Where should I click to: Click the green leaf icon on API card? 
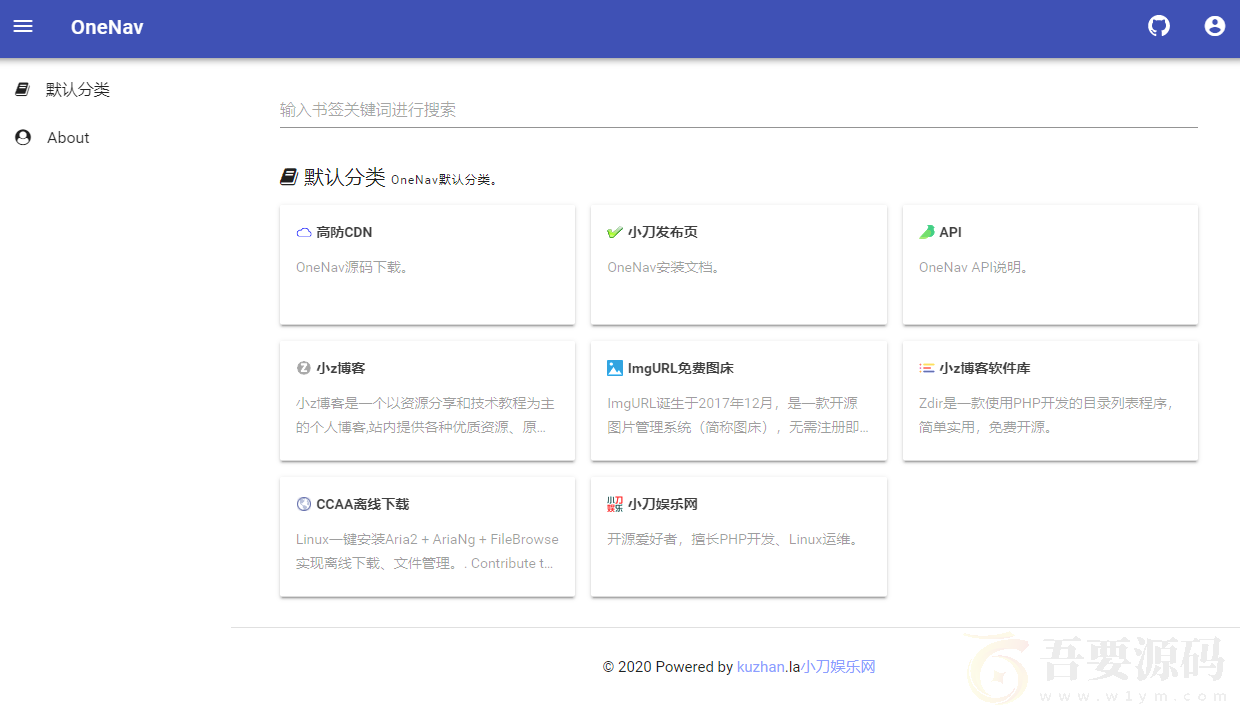927,232
